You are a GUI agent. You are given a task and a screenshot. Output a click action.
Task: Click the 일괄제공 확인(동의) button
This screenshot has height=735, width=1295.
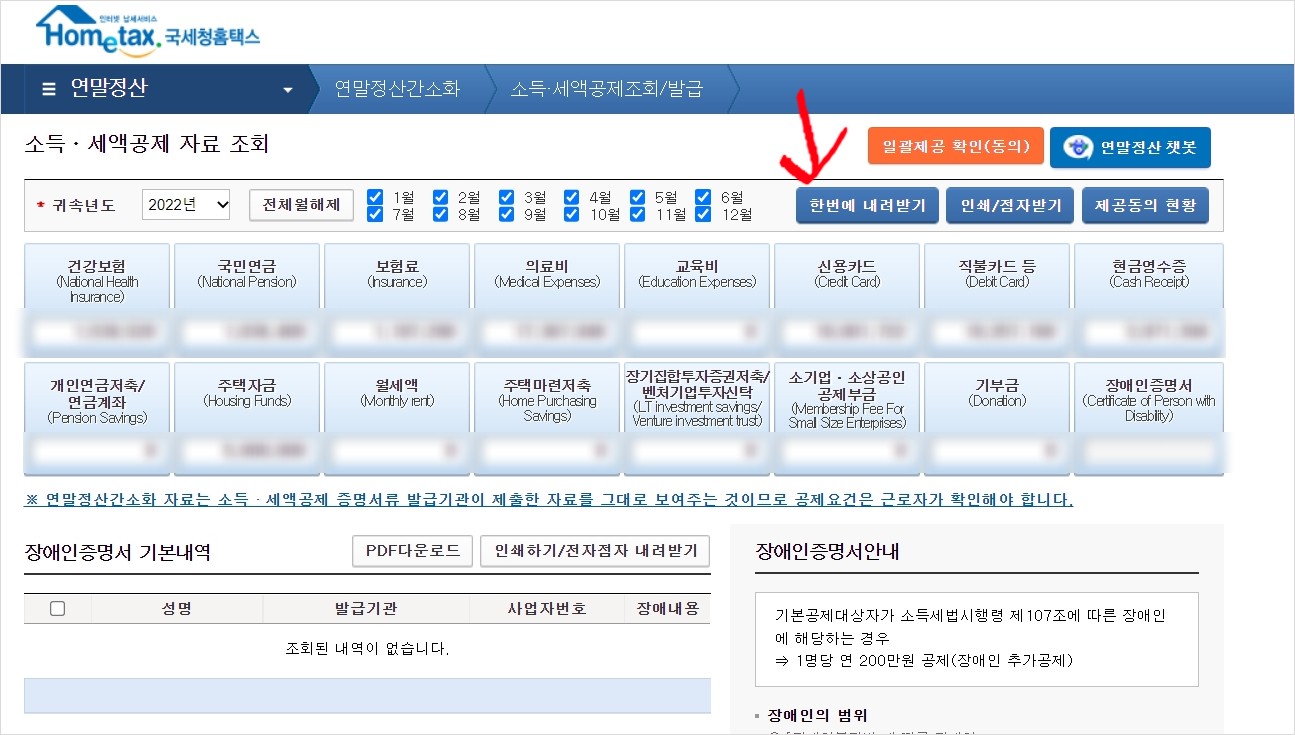click(956, 145)
